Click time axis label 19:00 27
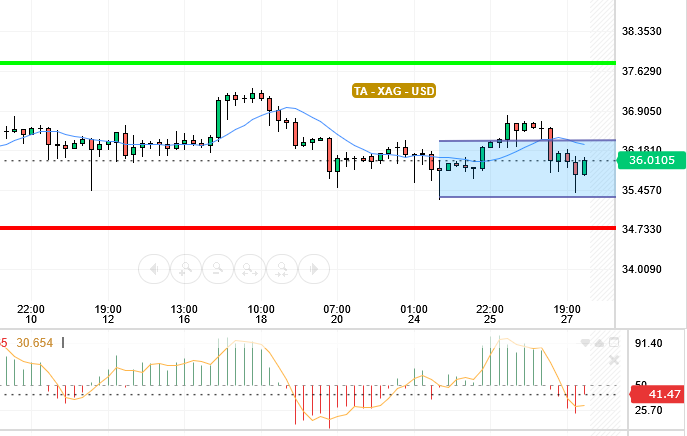 coord(567,314)
